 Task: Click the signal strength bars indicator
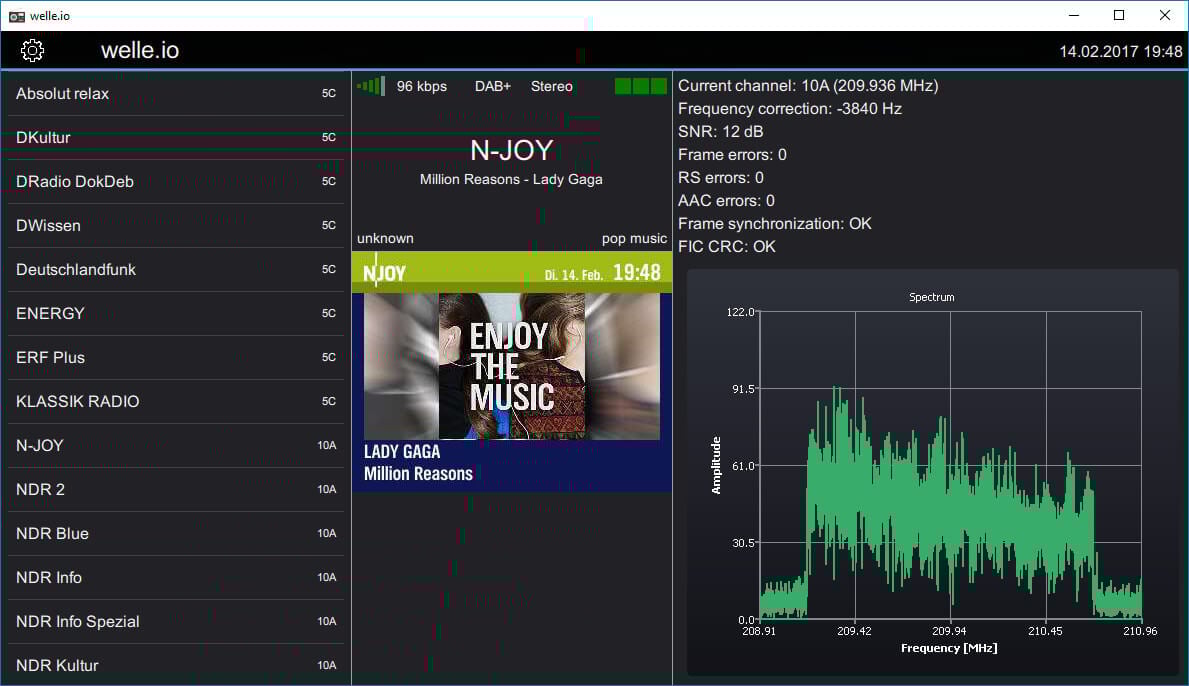pos(371,86)
